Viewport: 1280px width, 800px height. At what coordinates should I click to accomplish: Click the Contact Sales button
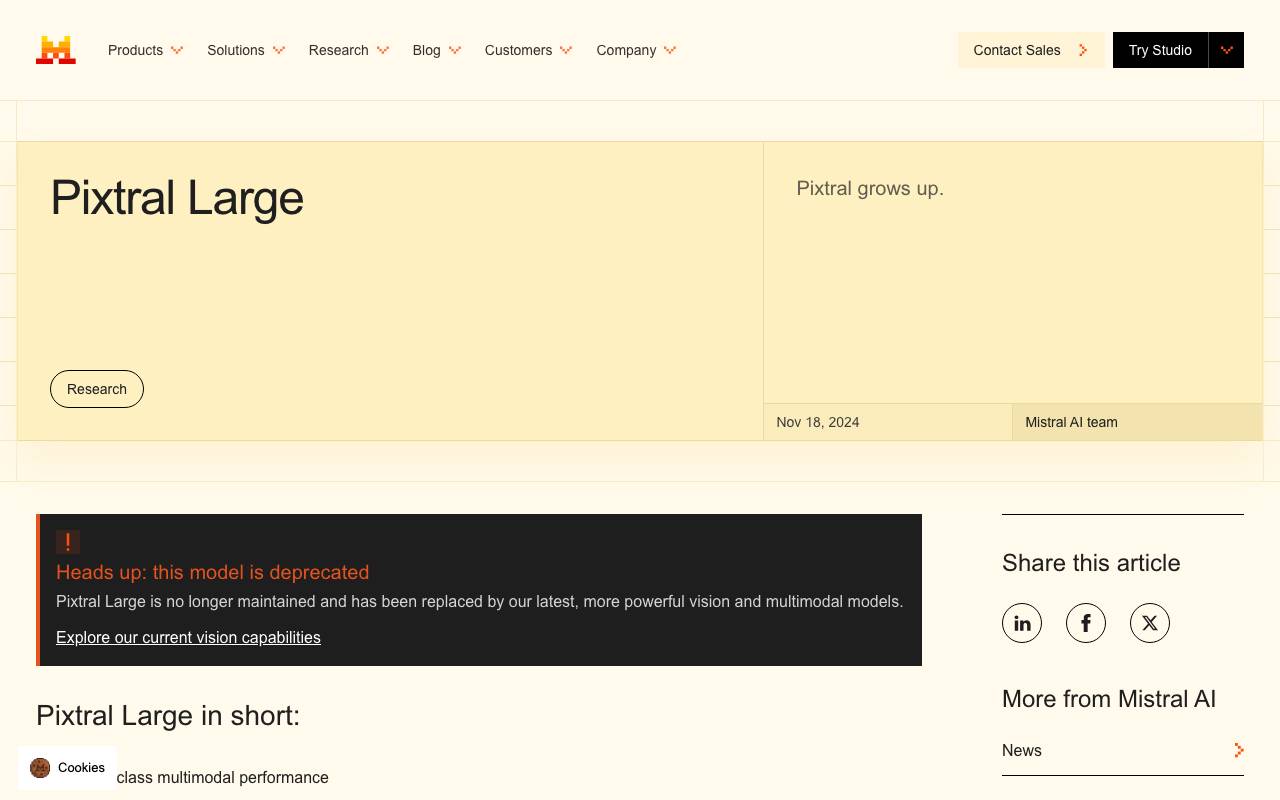click(x=1031, y=50)
